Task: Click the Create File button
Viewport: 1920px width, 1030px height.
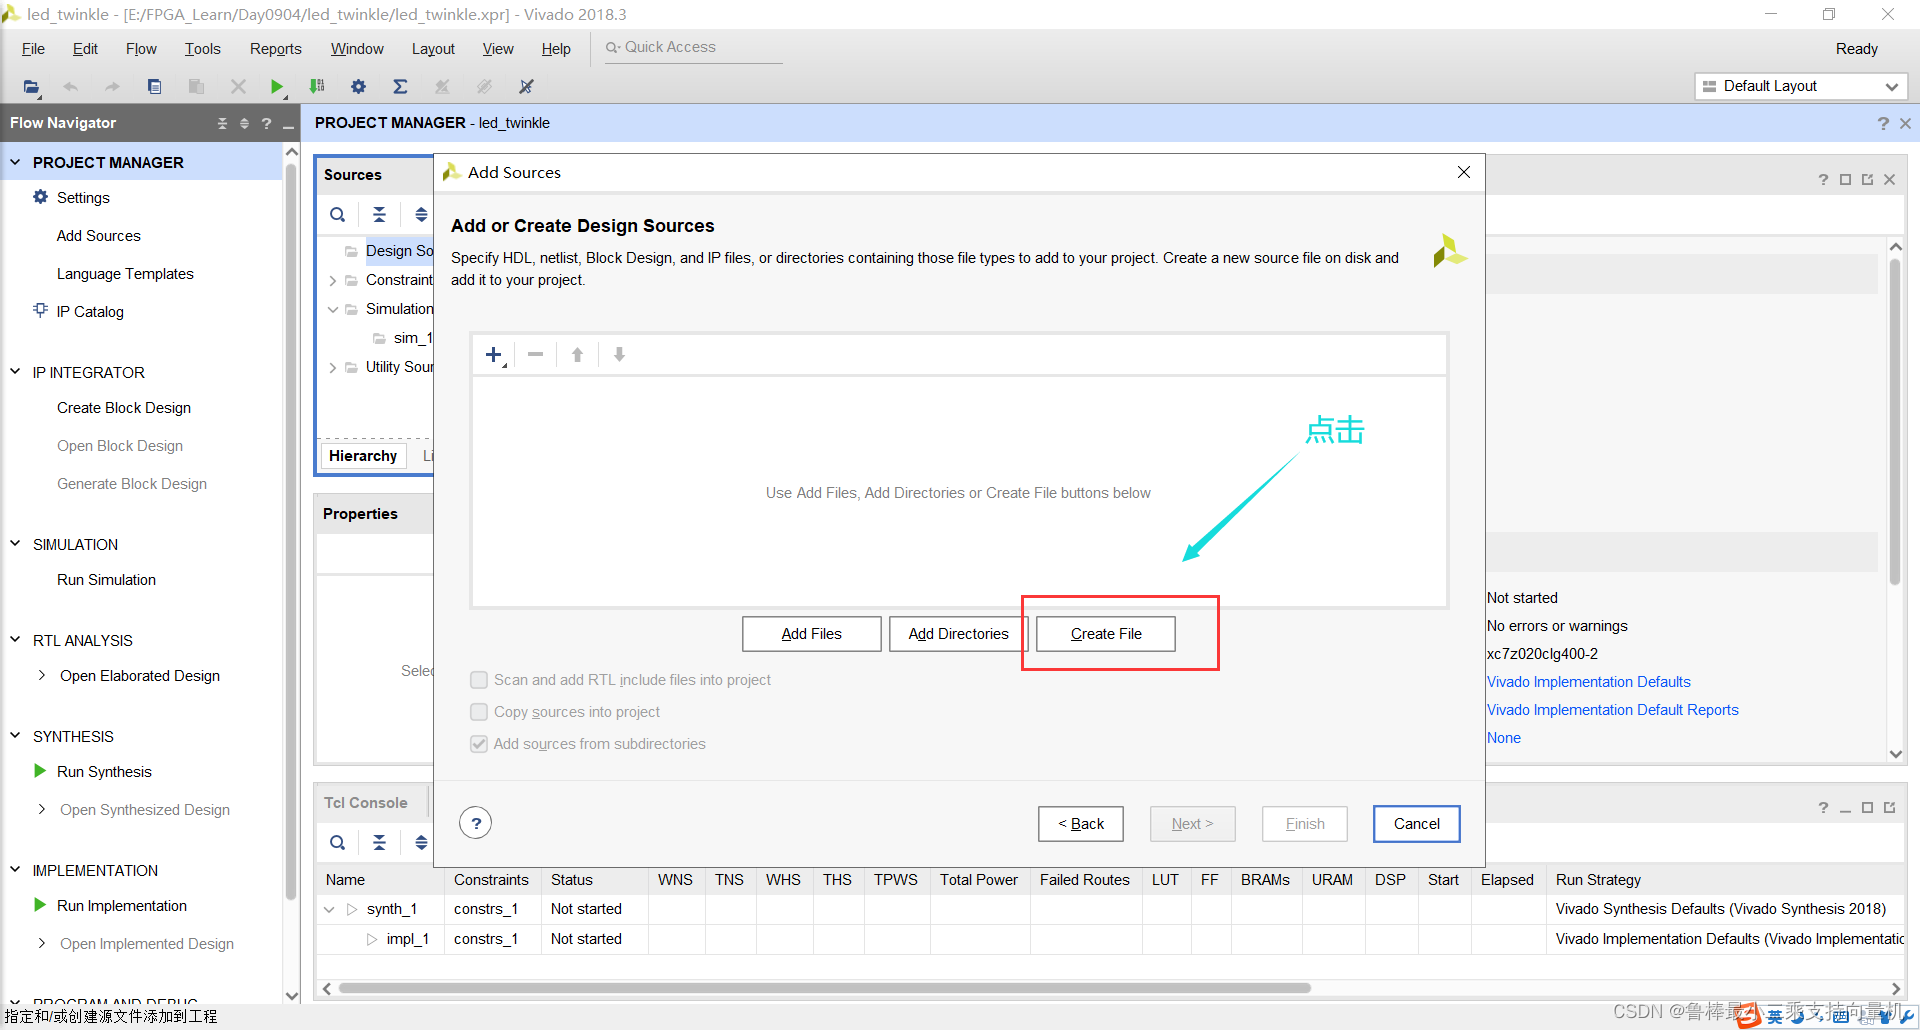Action: tap(1106, 634)
